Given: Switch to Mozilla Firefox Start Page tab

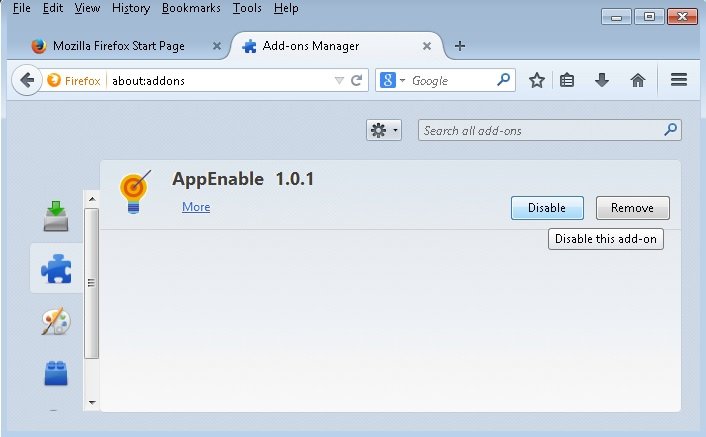Looking at the screenshot, I should [118, 46].
